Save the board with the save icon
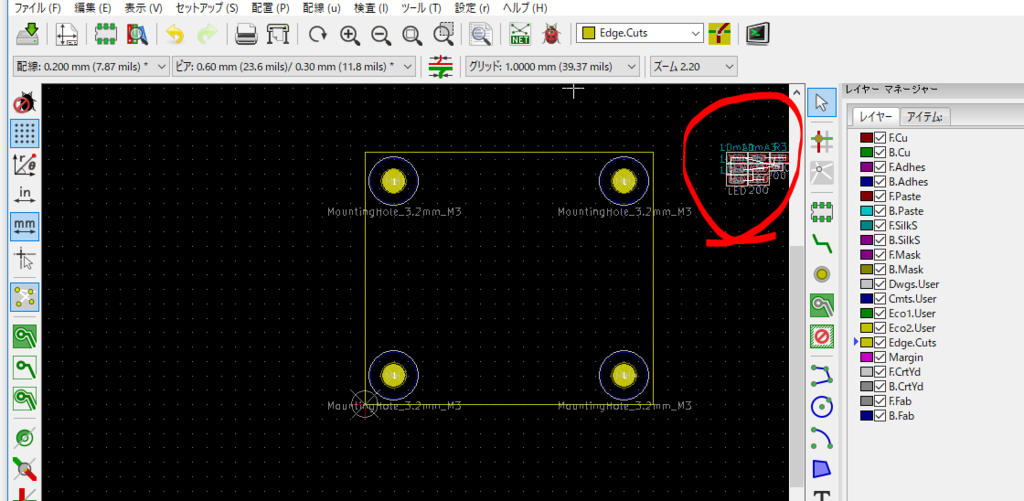Image resolution: width=1024 pixels, height=501 pixels. 27,33
